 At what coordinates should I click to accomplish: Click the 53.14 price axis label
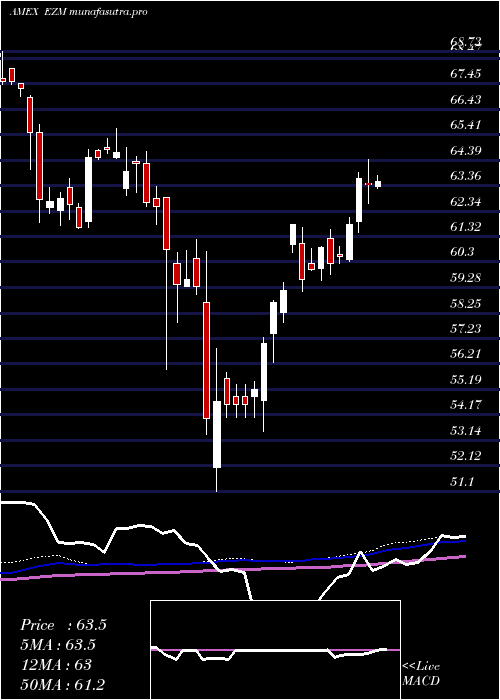(x=466, y=431)
